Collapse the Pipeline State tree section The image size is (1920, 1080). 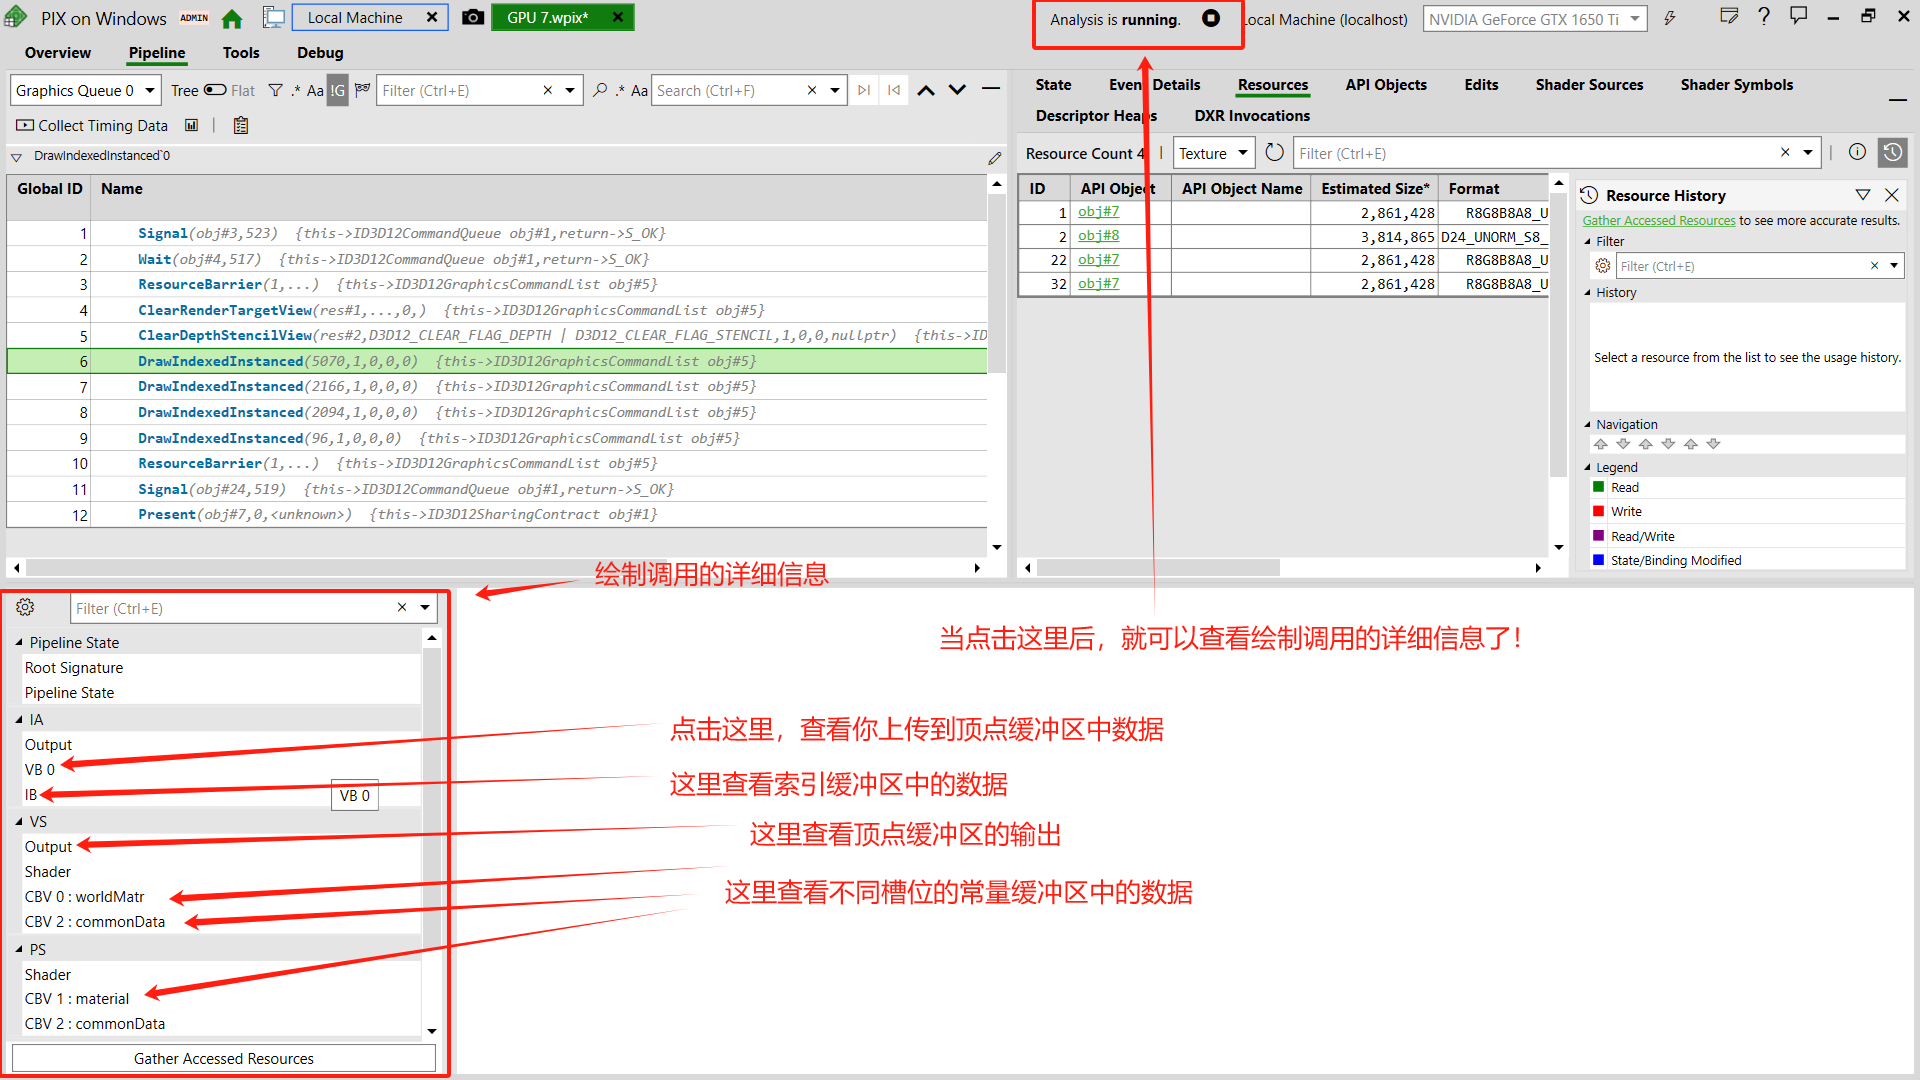[x=19, y=642]
